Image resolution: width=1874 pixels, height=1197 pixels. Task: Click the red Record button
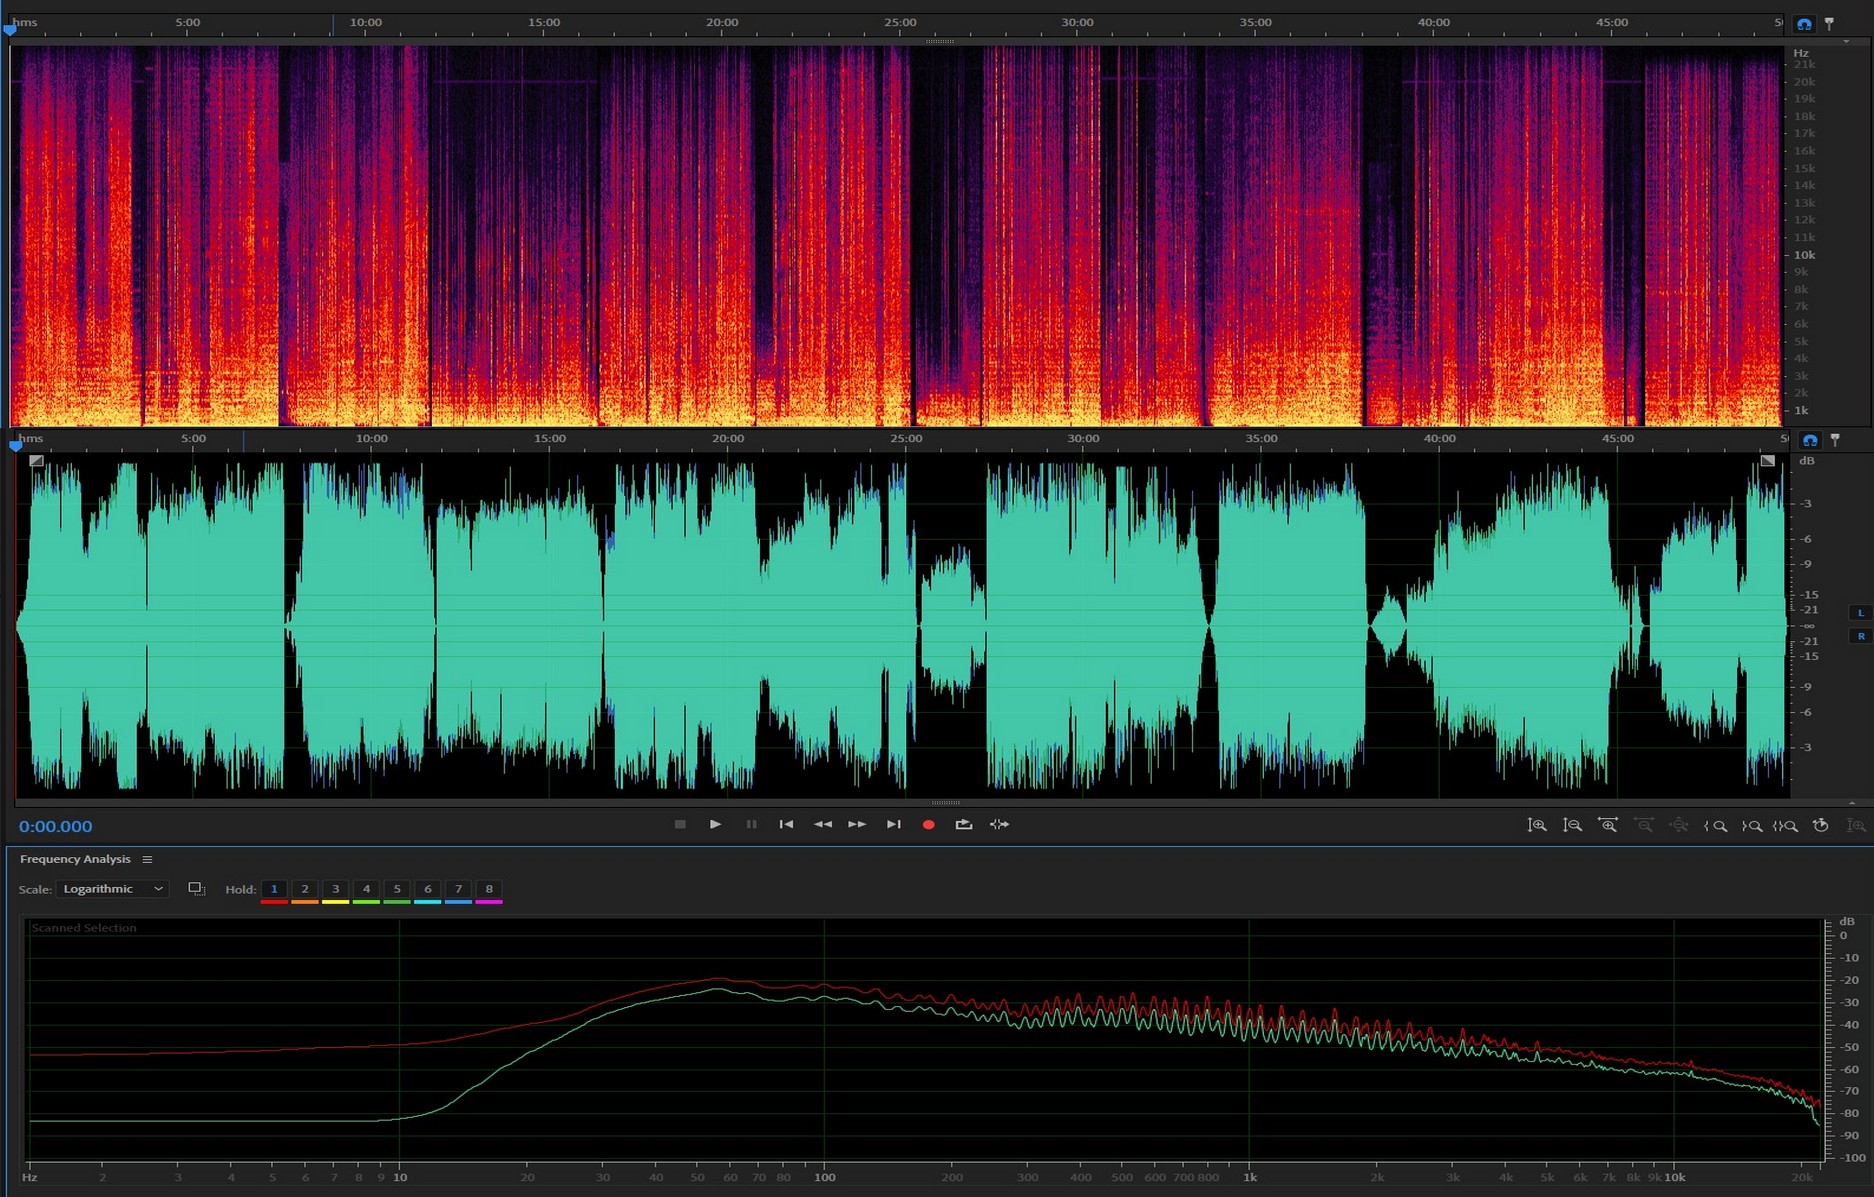click(928, 824)
